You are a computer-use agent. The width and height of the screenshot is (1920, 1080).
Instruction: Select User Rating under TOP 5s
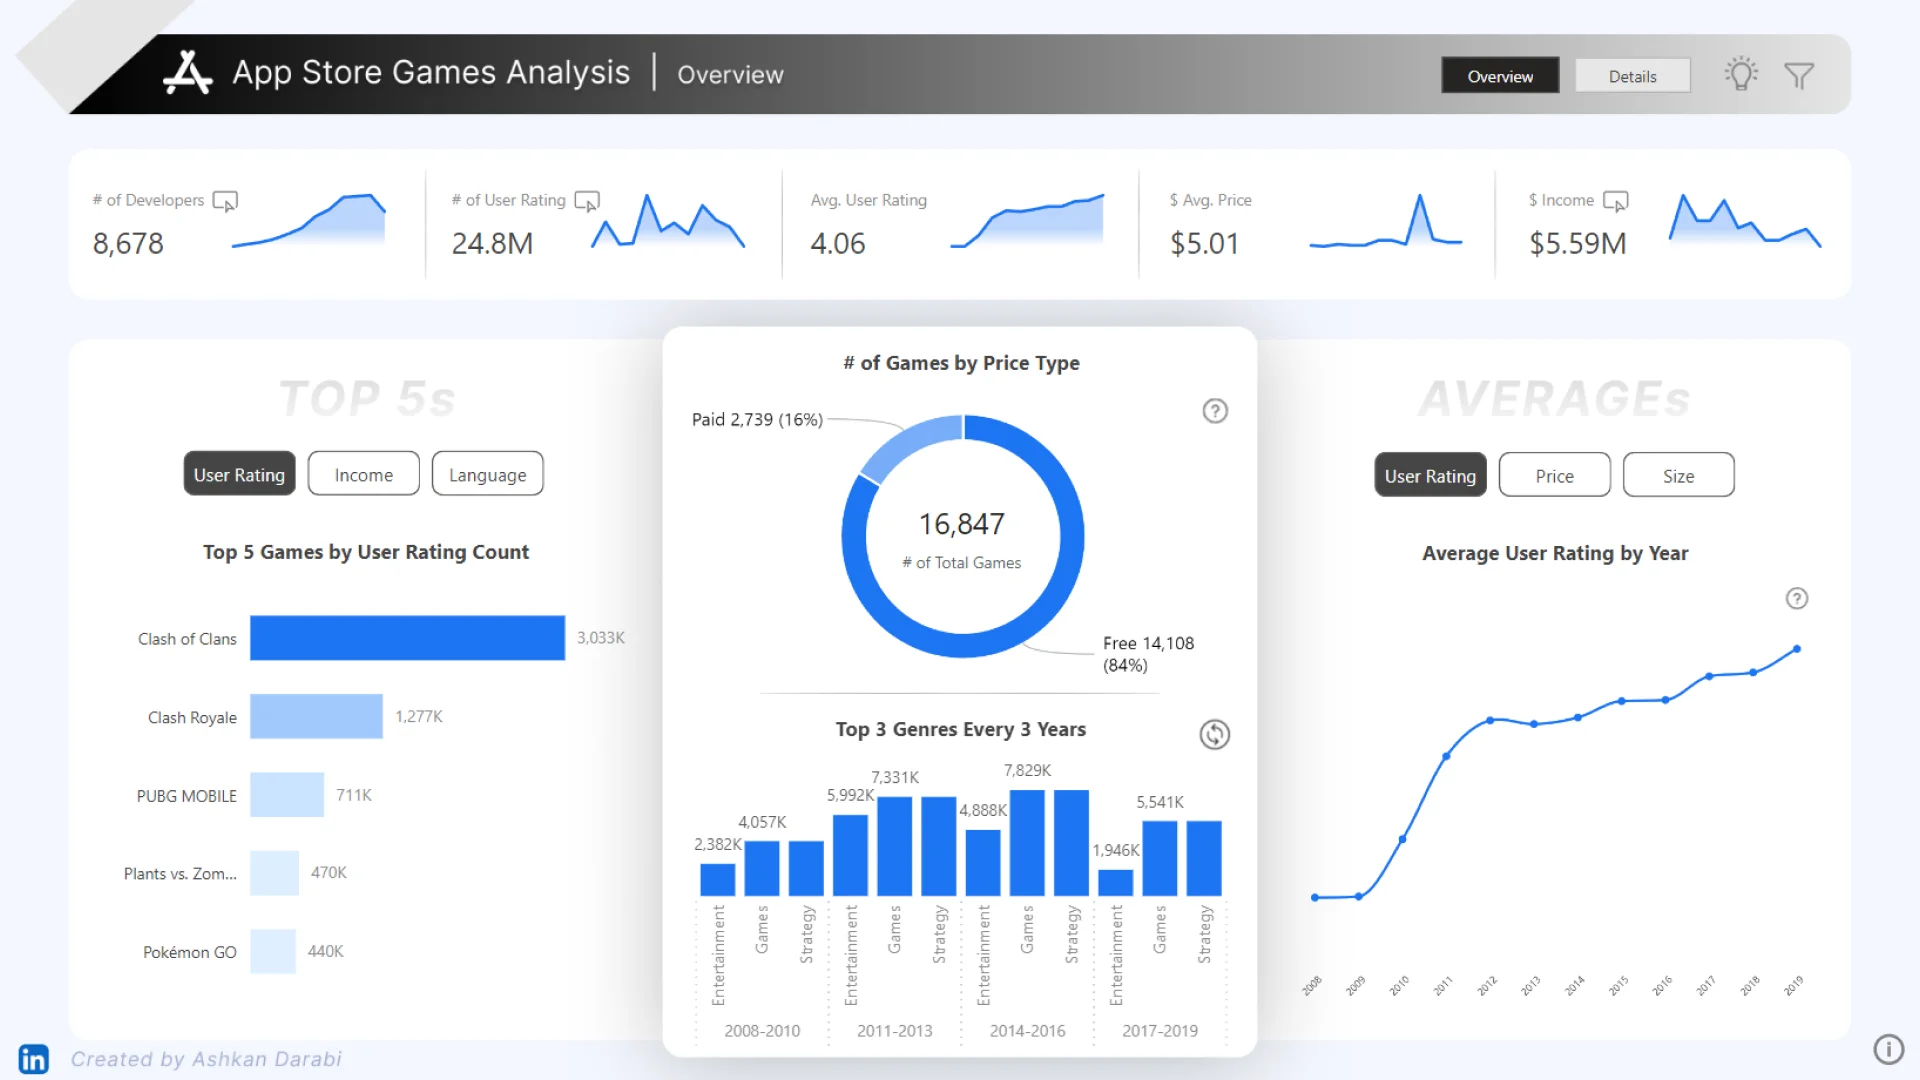click(x=239, y=474)
